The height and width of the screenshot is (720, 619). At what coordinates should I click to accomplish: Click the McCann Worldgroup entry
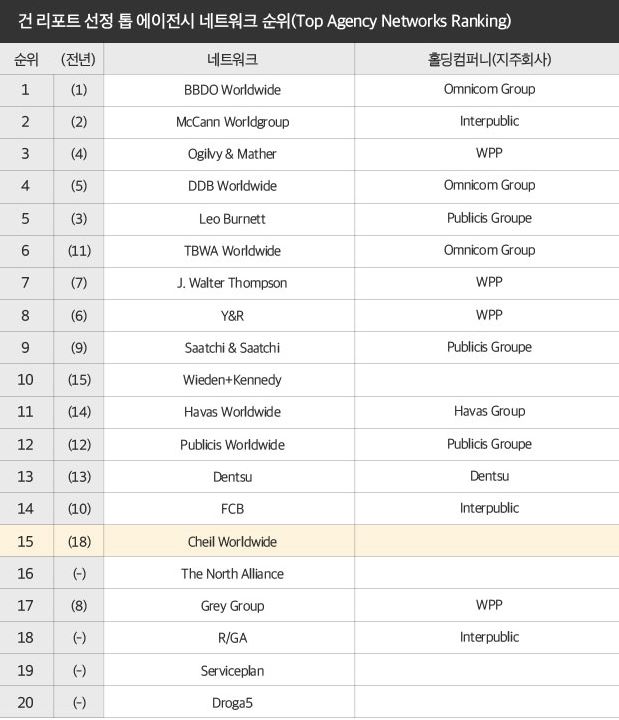point(232,122)
